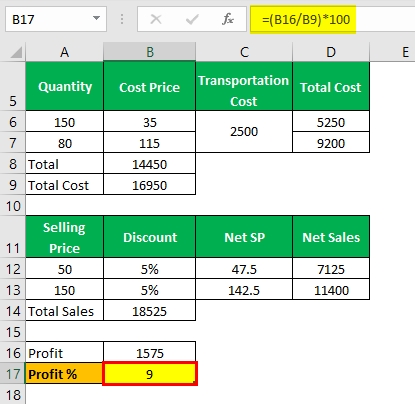Click the Select All corner triangle
The image size is (415, 404).
coord(16,52)
